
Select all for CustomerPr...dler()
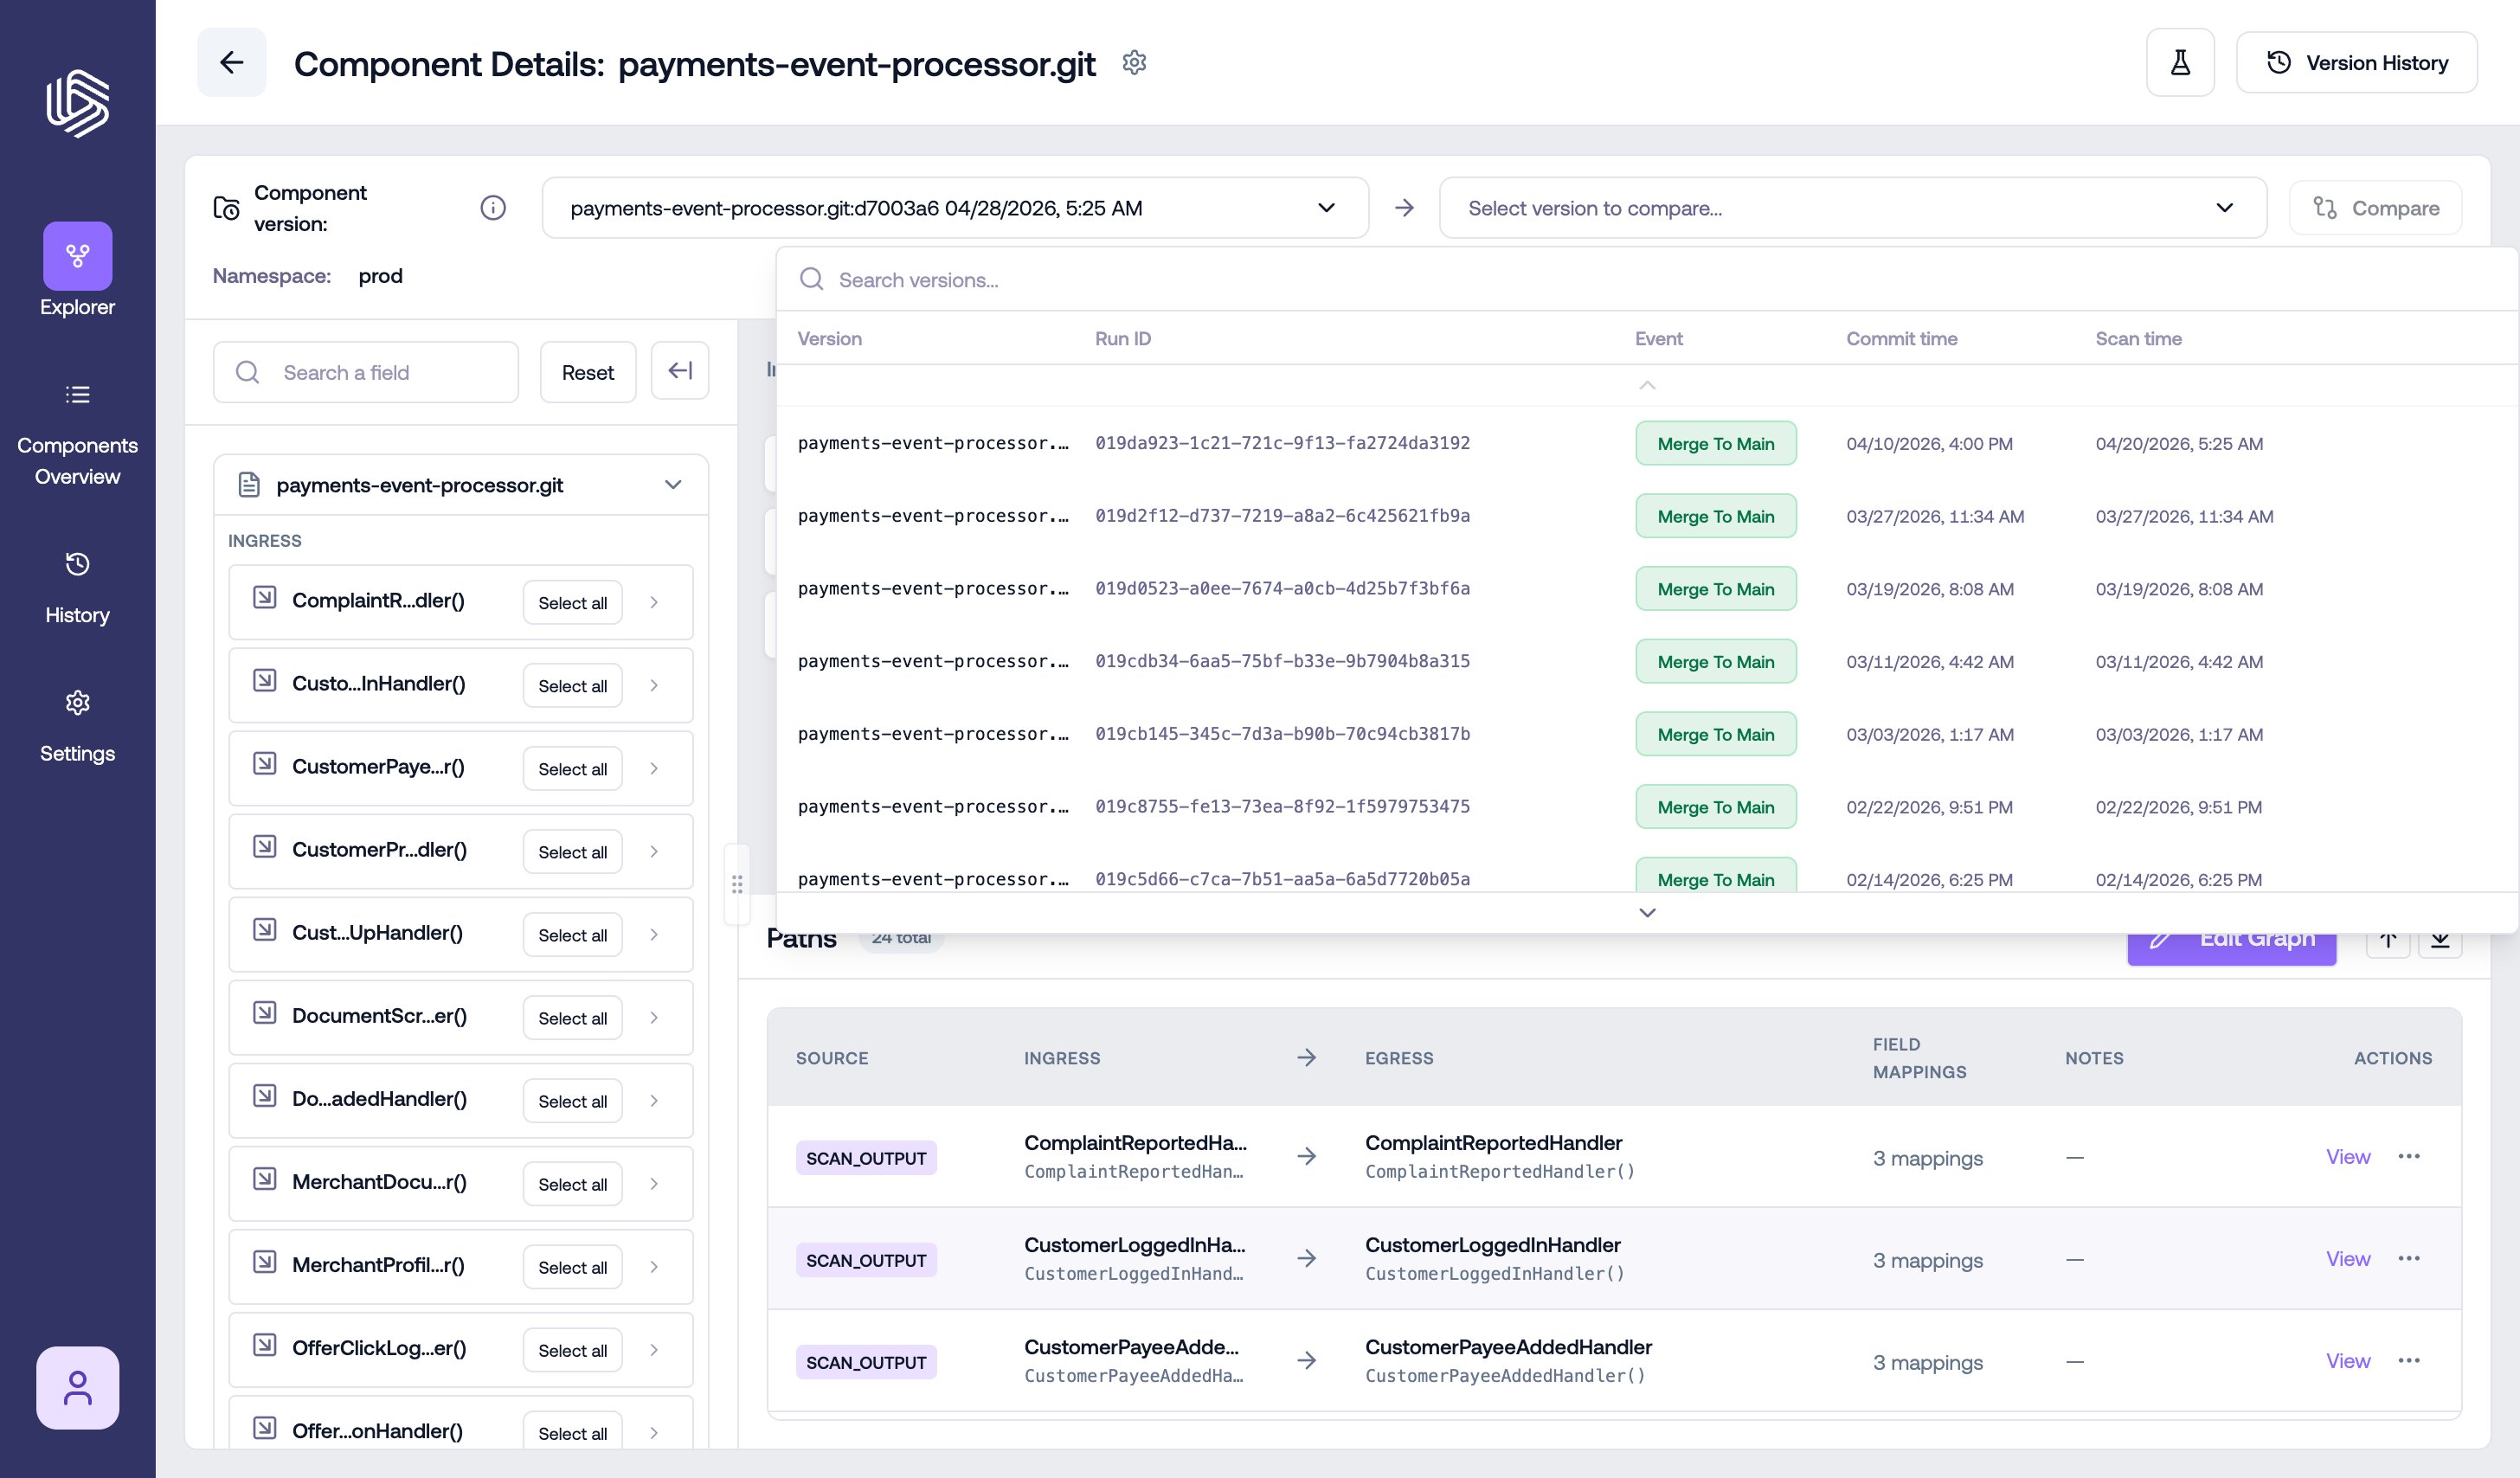(x=572, y=851)
